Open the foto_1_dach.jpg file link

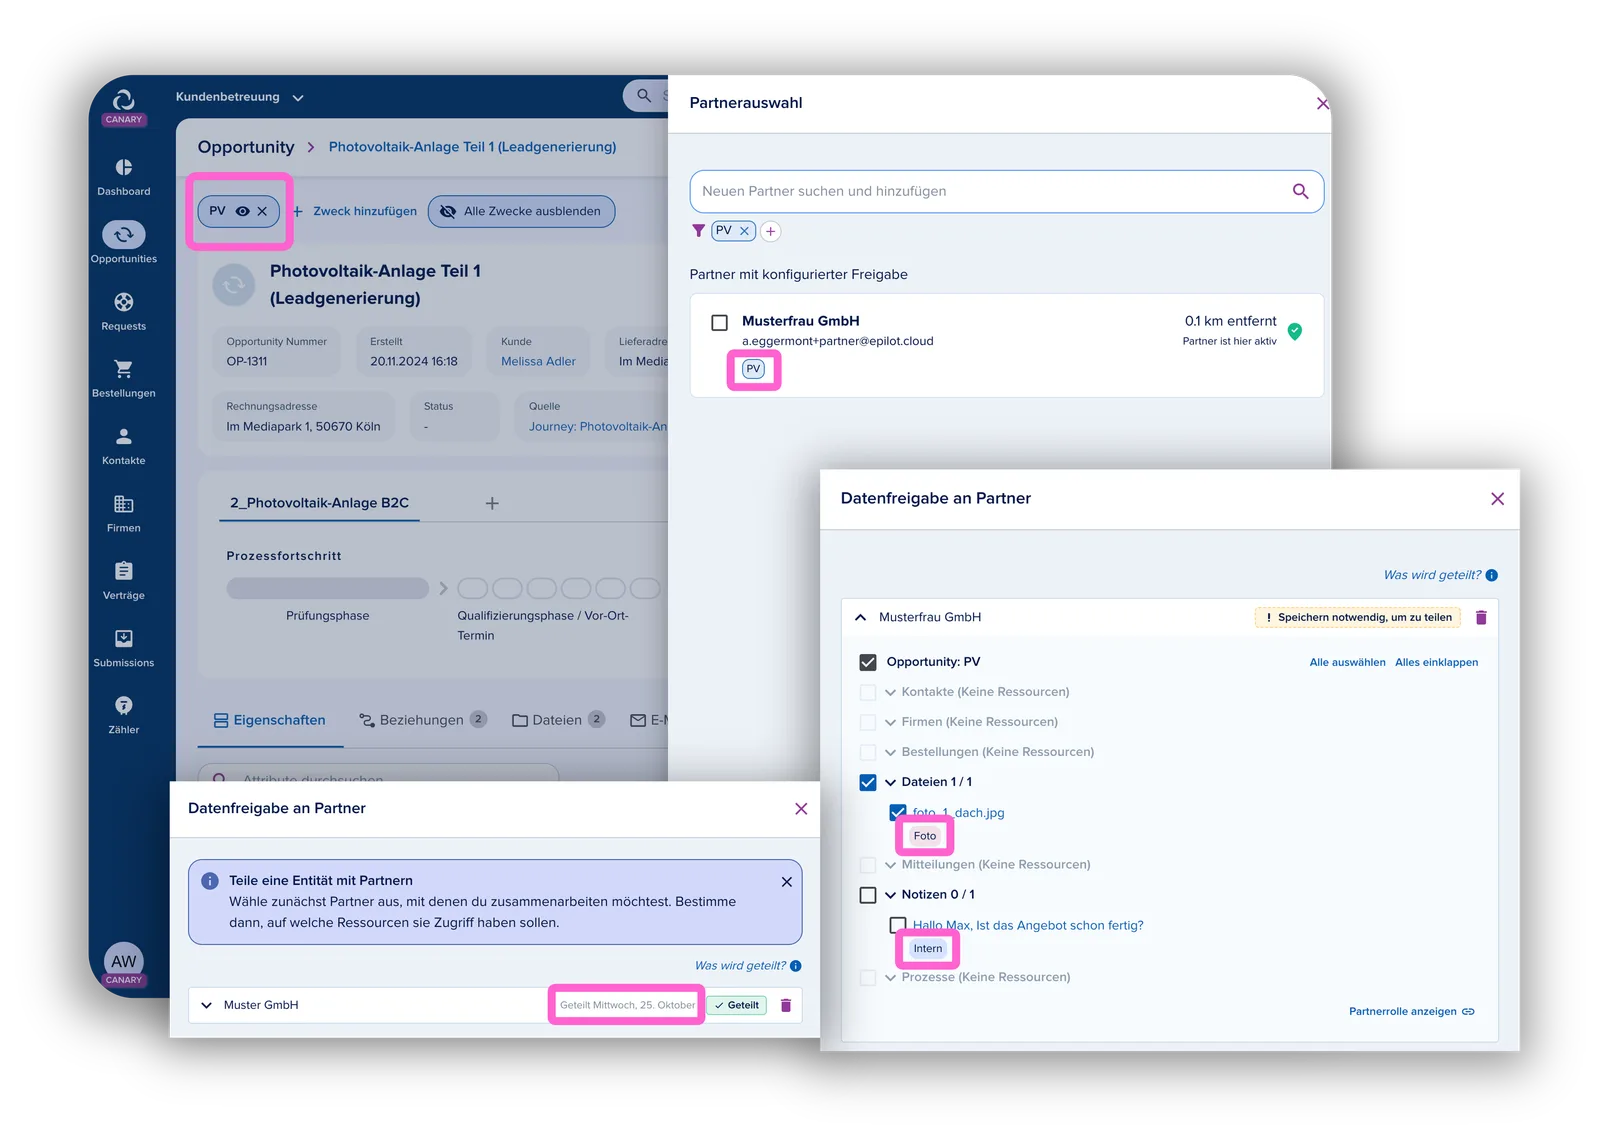coord(958,813)
